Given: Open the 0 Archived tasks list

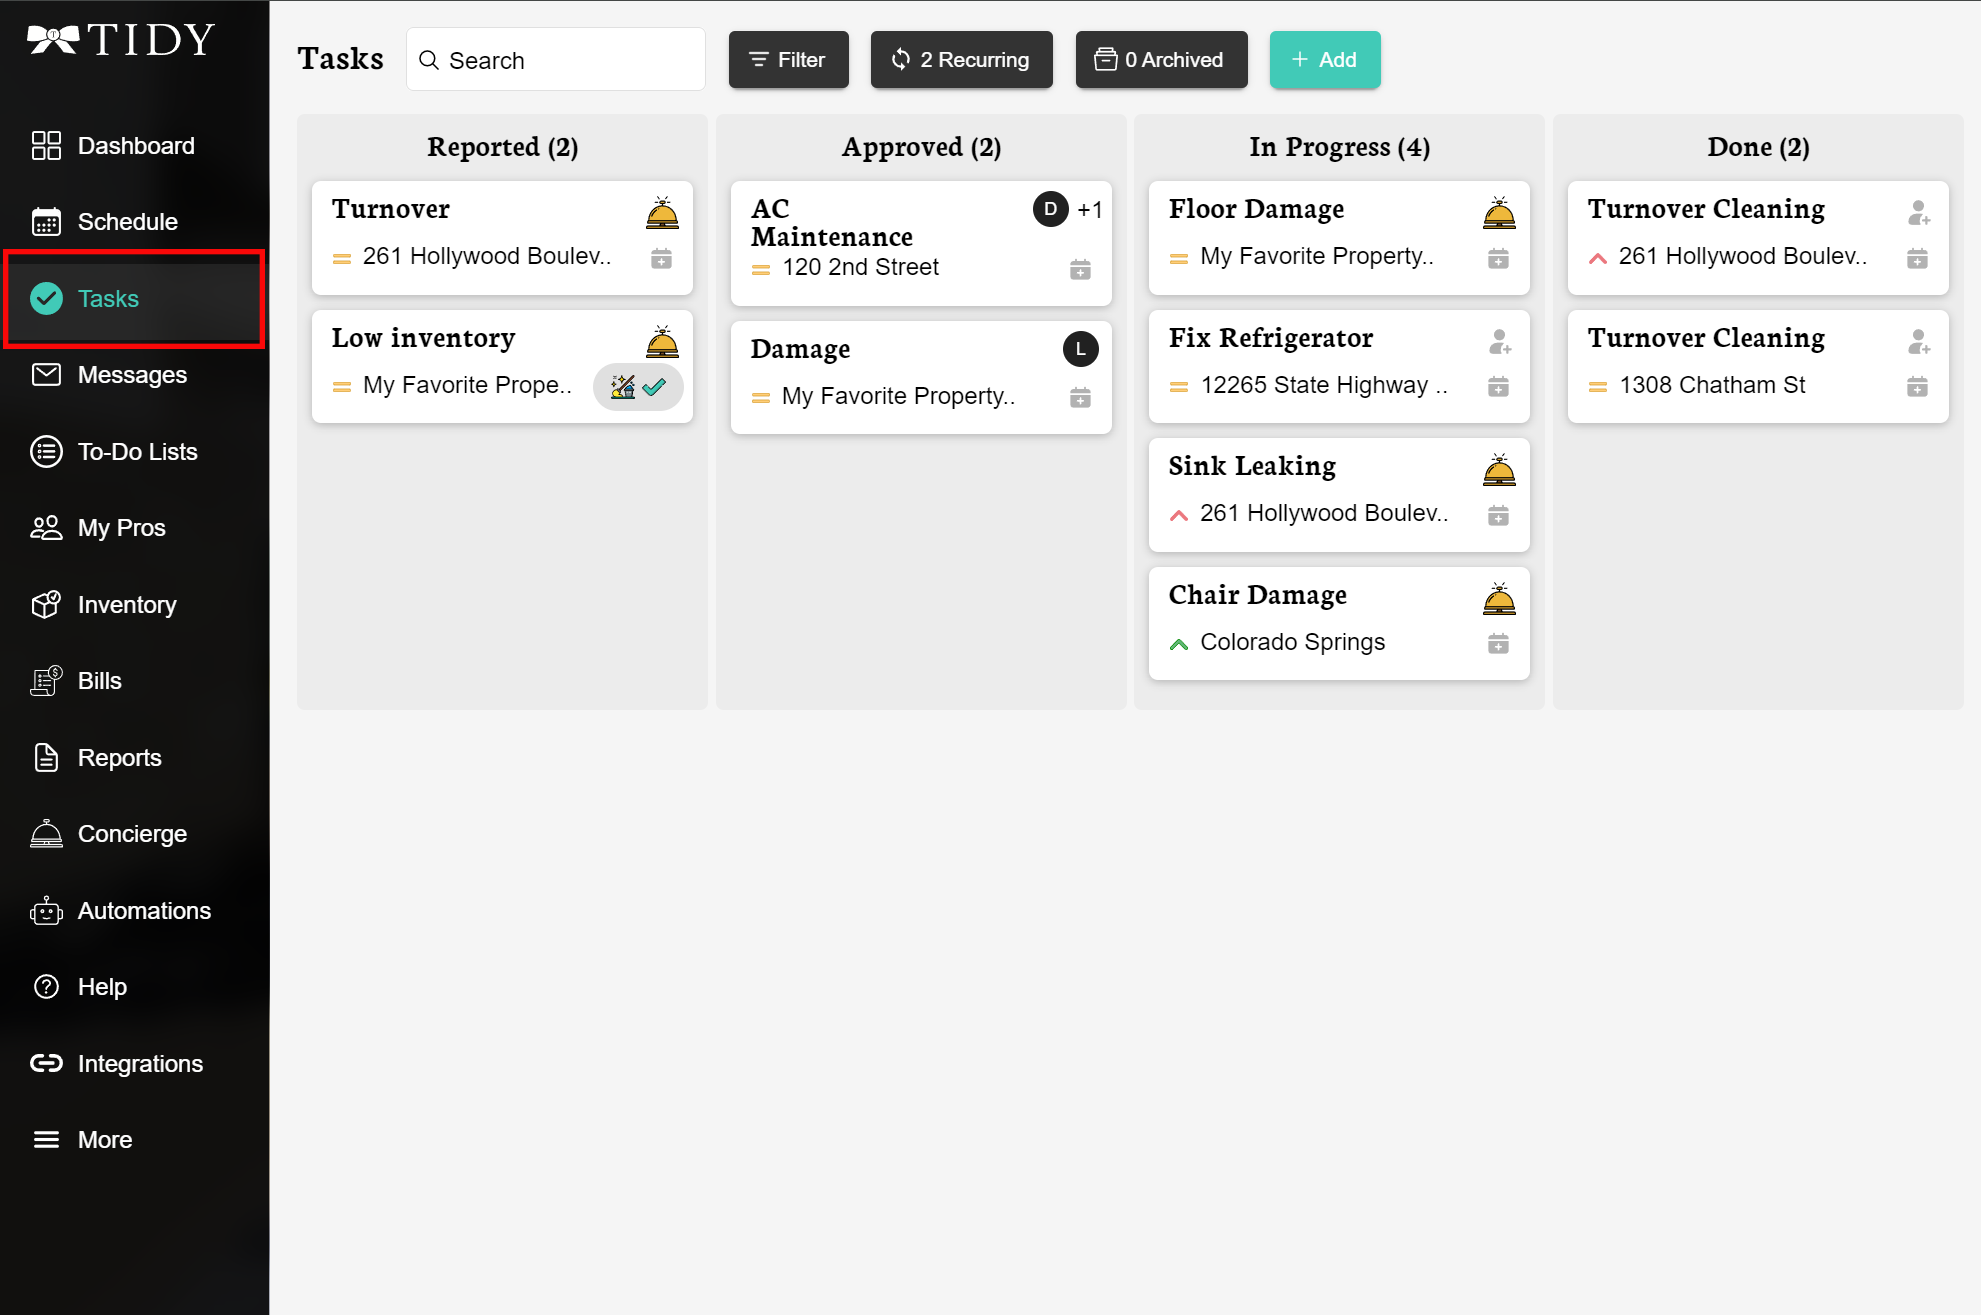Looking at the screenshot, I should point(1161,60).
